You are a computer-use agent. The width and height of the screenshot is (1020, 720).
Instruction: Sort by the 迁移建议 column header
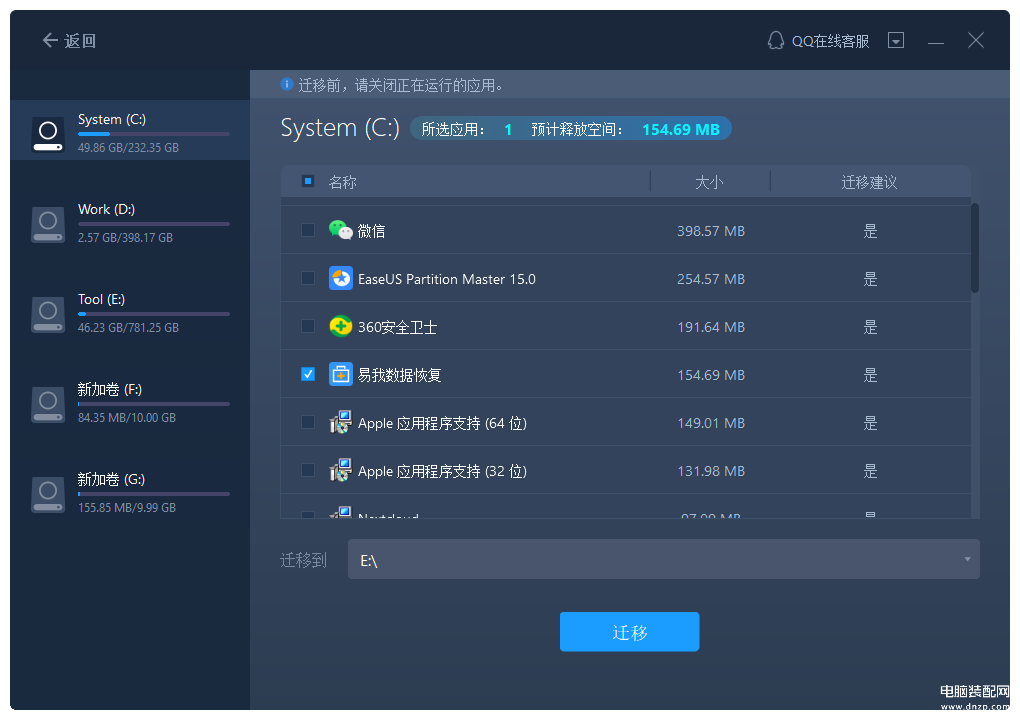click(869, 182)
